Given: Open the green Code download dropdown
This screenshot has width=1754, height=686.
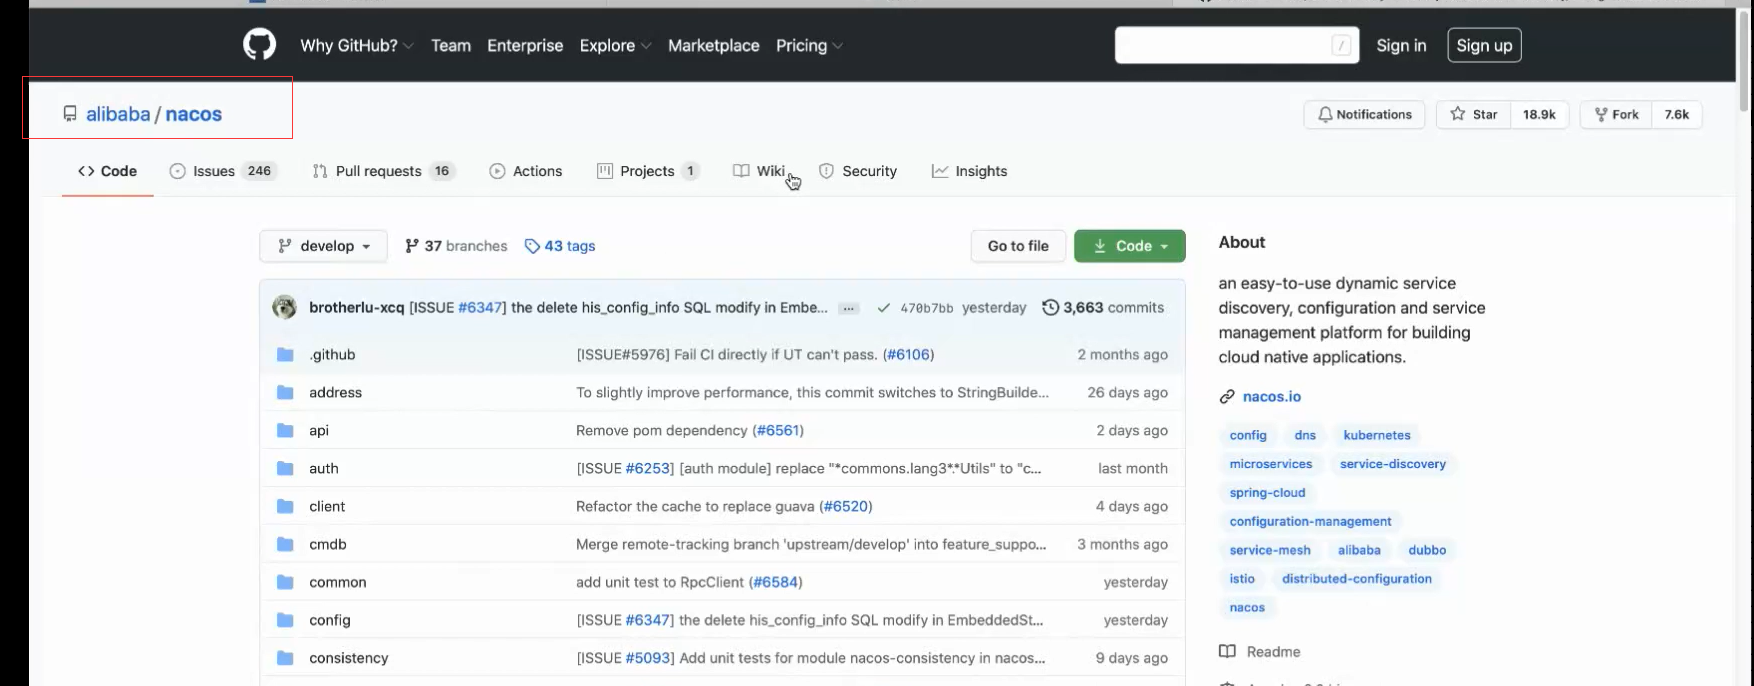Looking at the screenshot, I should pyautogui.click(x=1130, y=246).
